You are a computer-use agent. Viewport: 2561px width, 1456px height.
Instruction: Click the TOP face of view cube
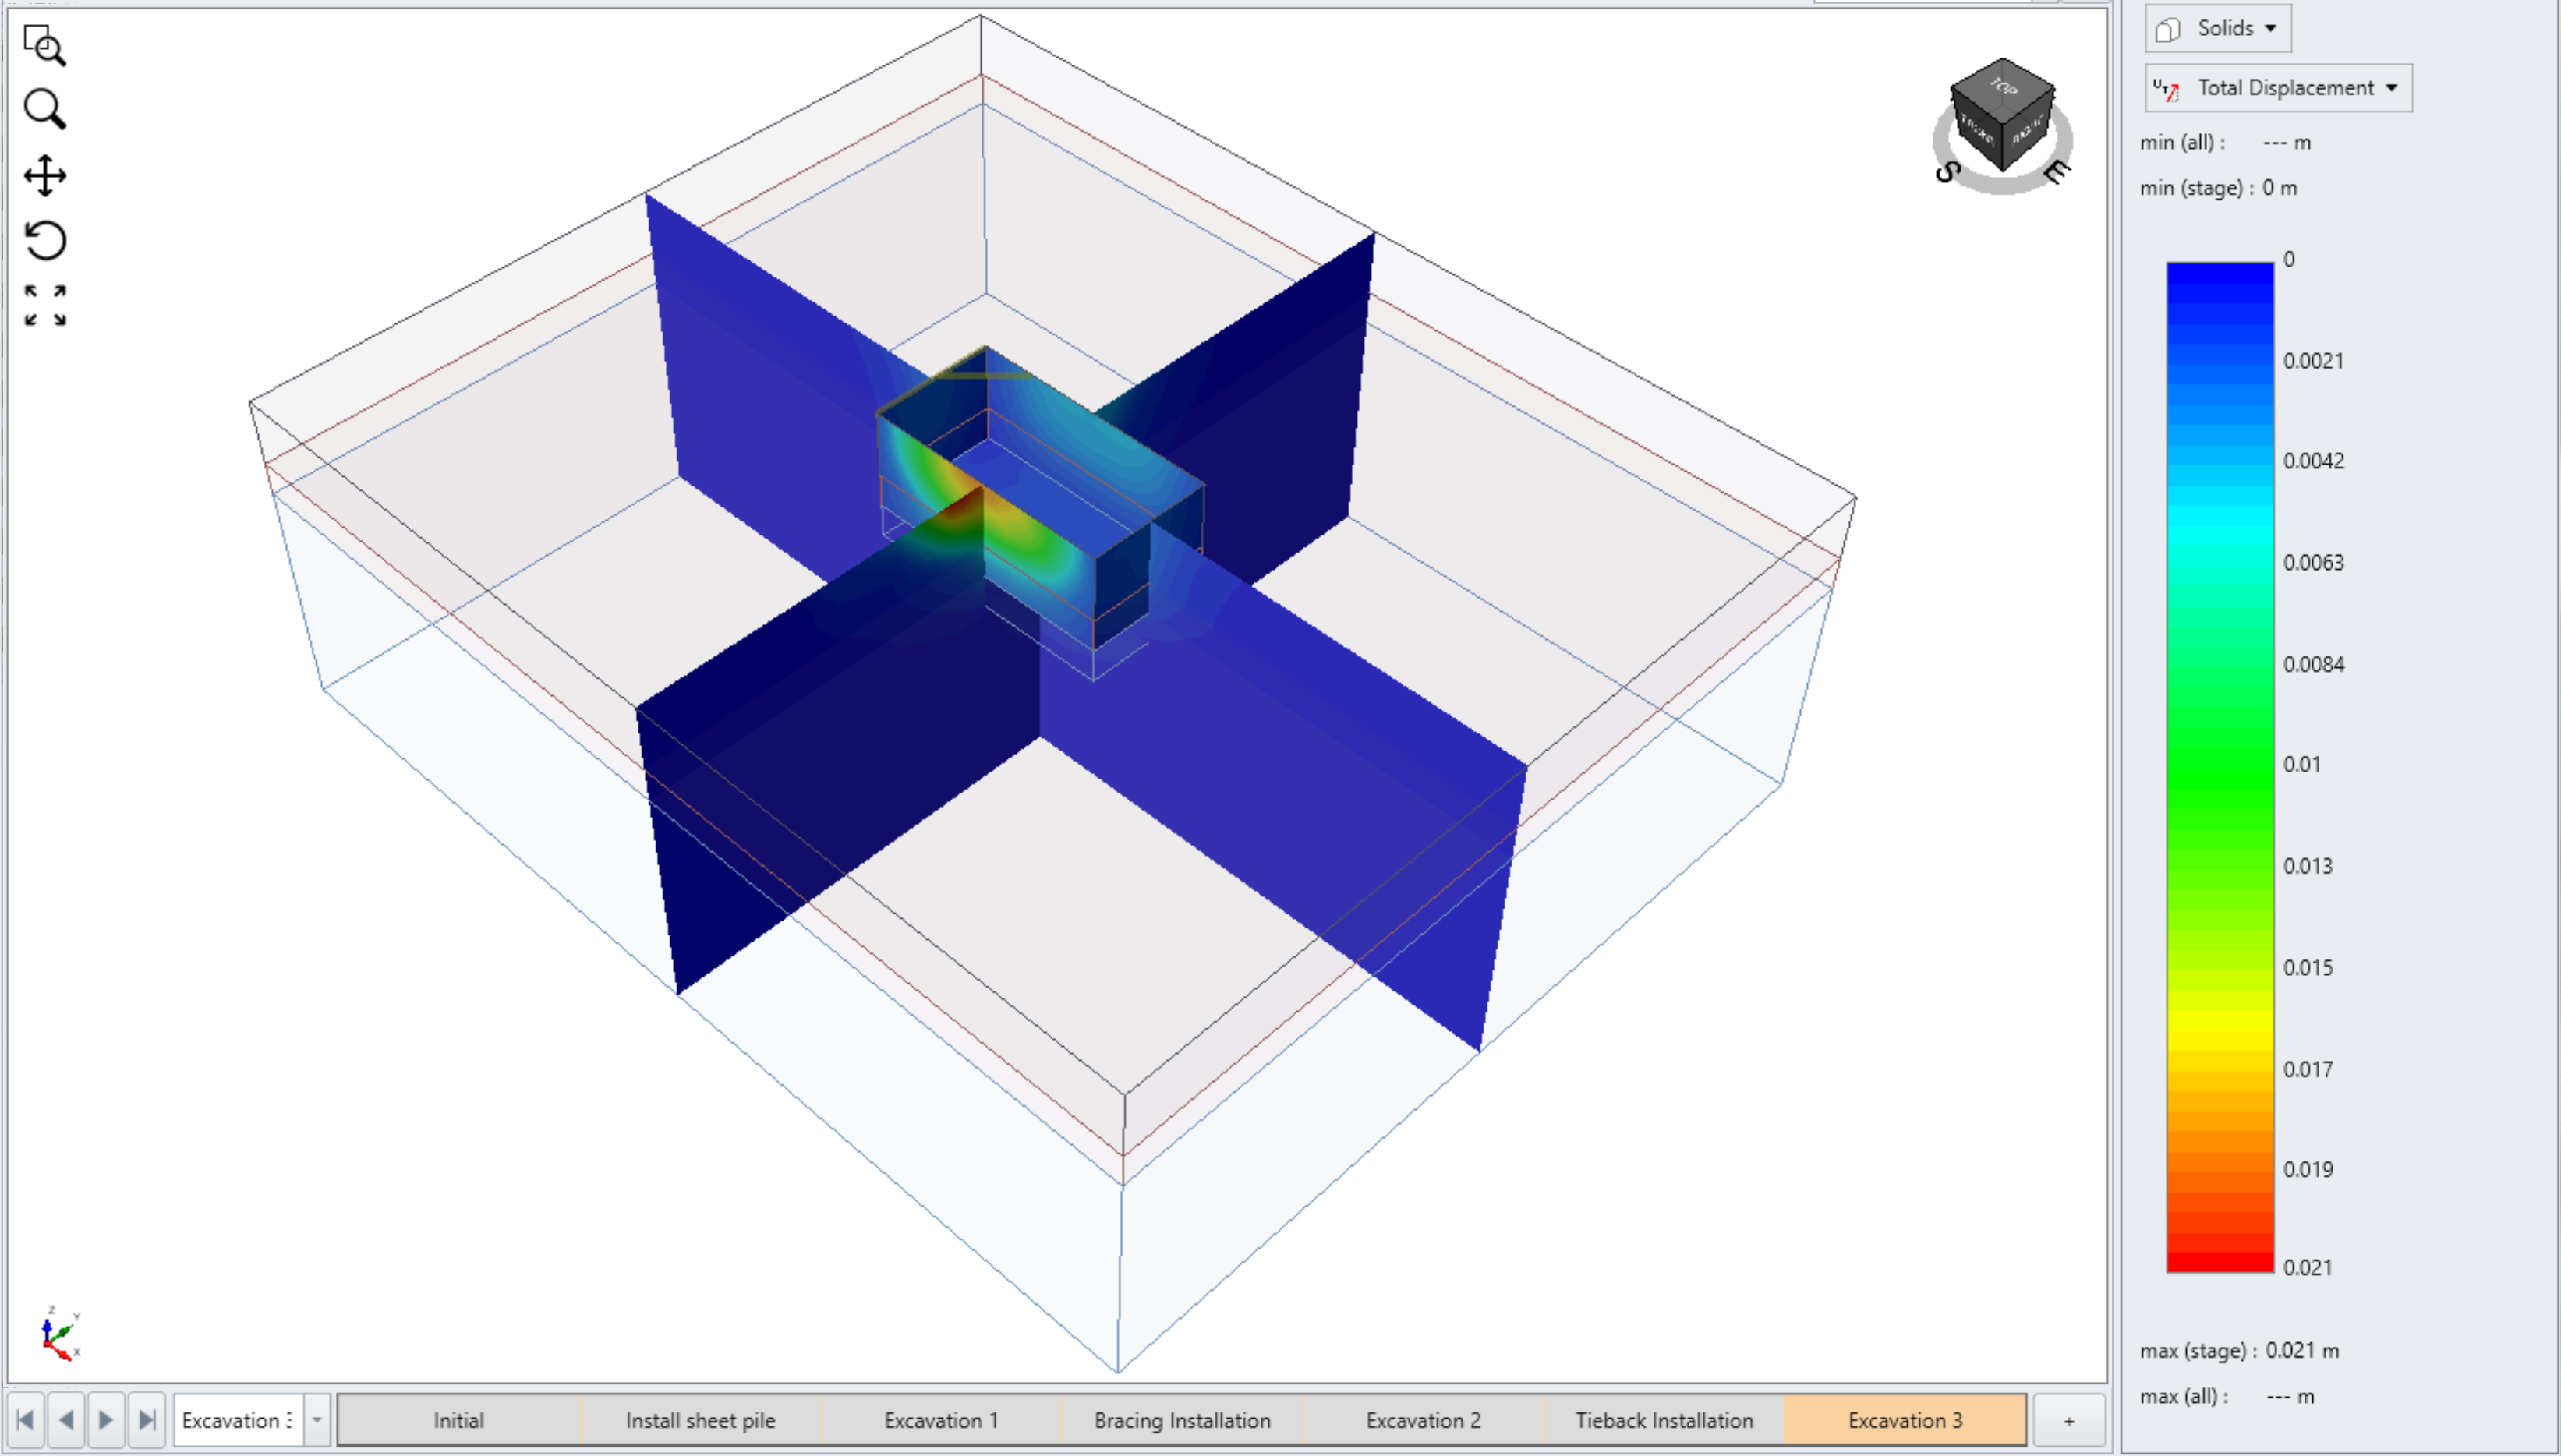(x=2003, y=87)
